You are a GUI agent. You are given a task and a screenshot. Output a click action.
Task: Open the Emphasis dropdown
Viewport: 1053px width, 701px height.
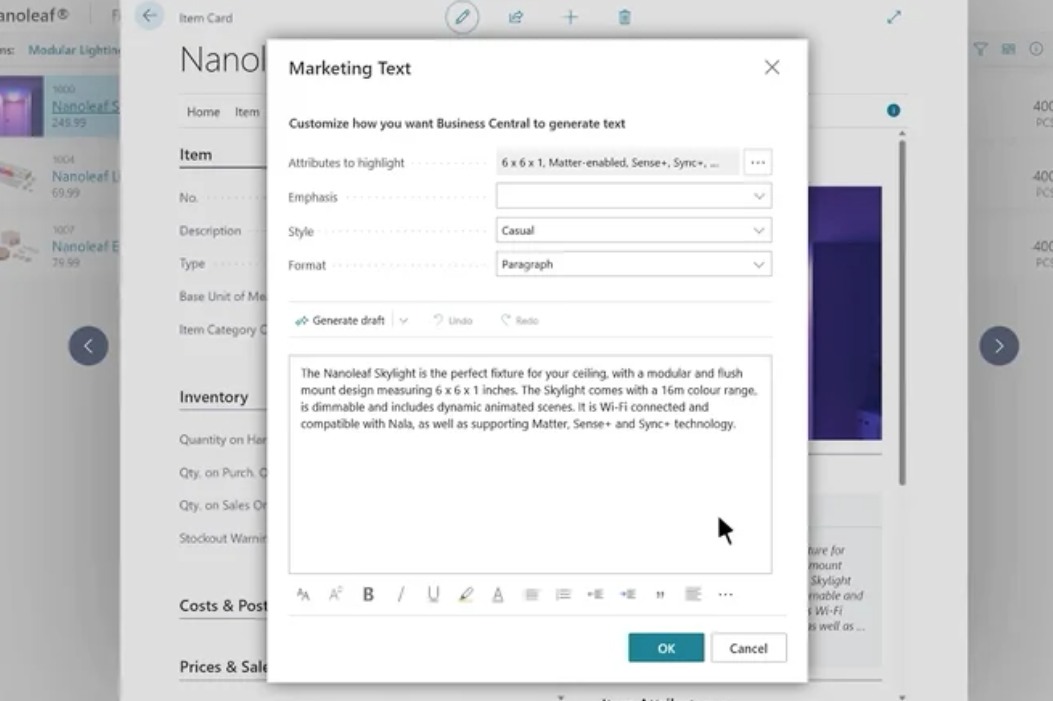tap(633, 196)
